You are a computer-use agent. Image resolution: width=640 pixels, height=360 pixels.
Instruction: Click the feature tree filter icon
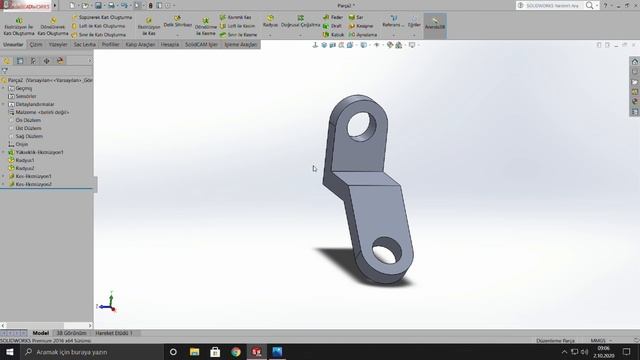pyautogui.click(x=4, y=71)
